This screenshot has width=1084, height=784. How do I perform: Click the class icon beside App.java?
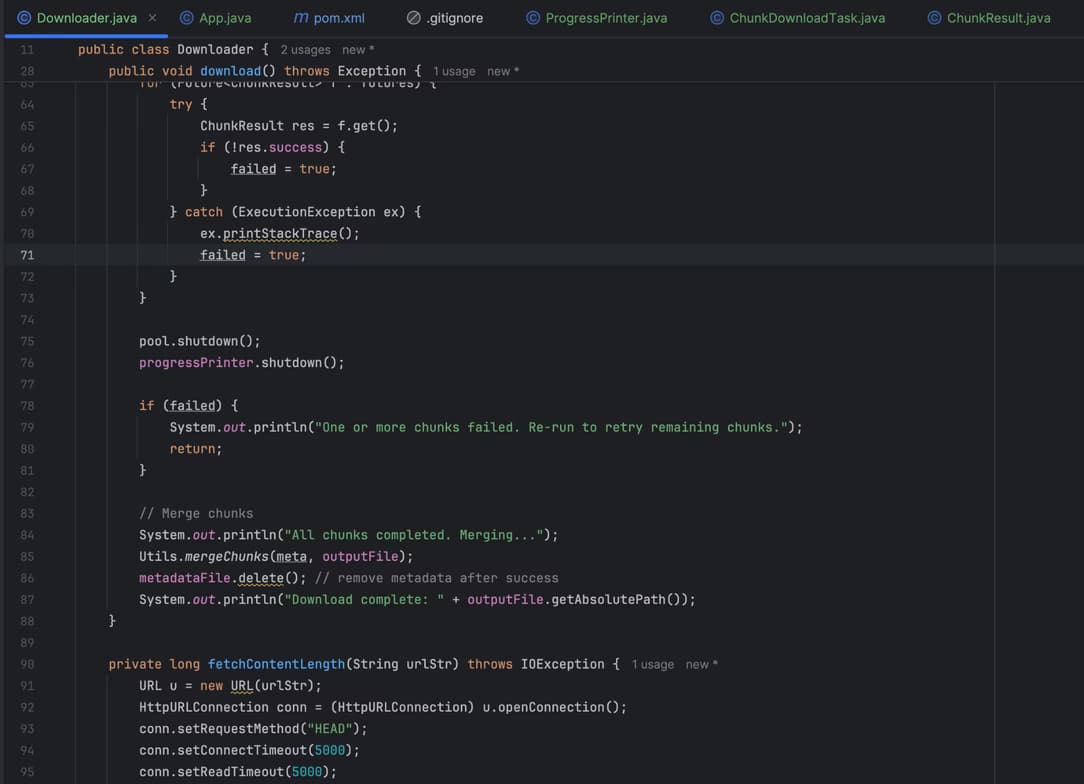click(x=185, y=17)
